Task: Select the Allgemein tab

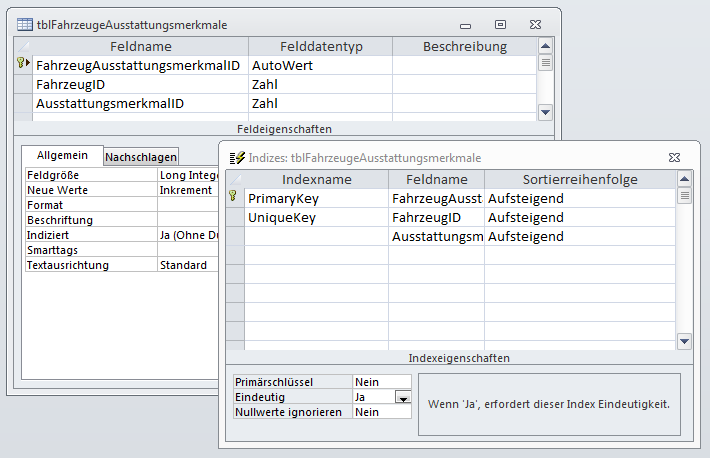Action: [62, 155]
